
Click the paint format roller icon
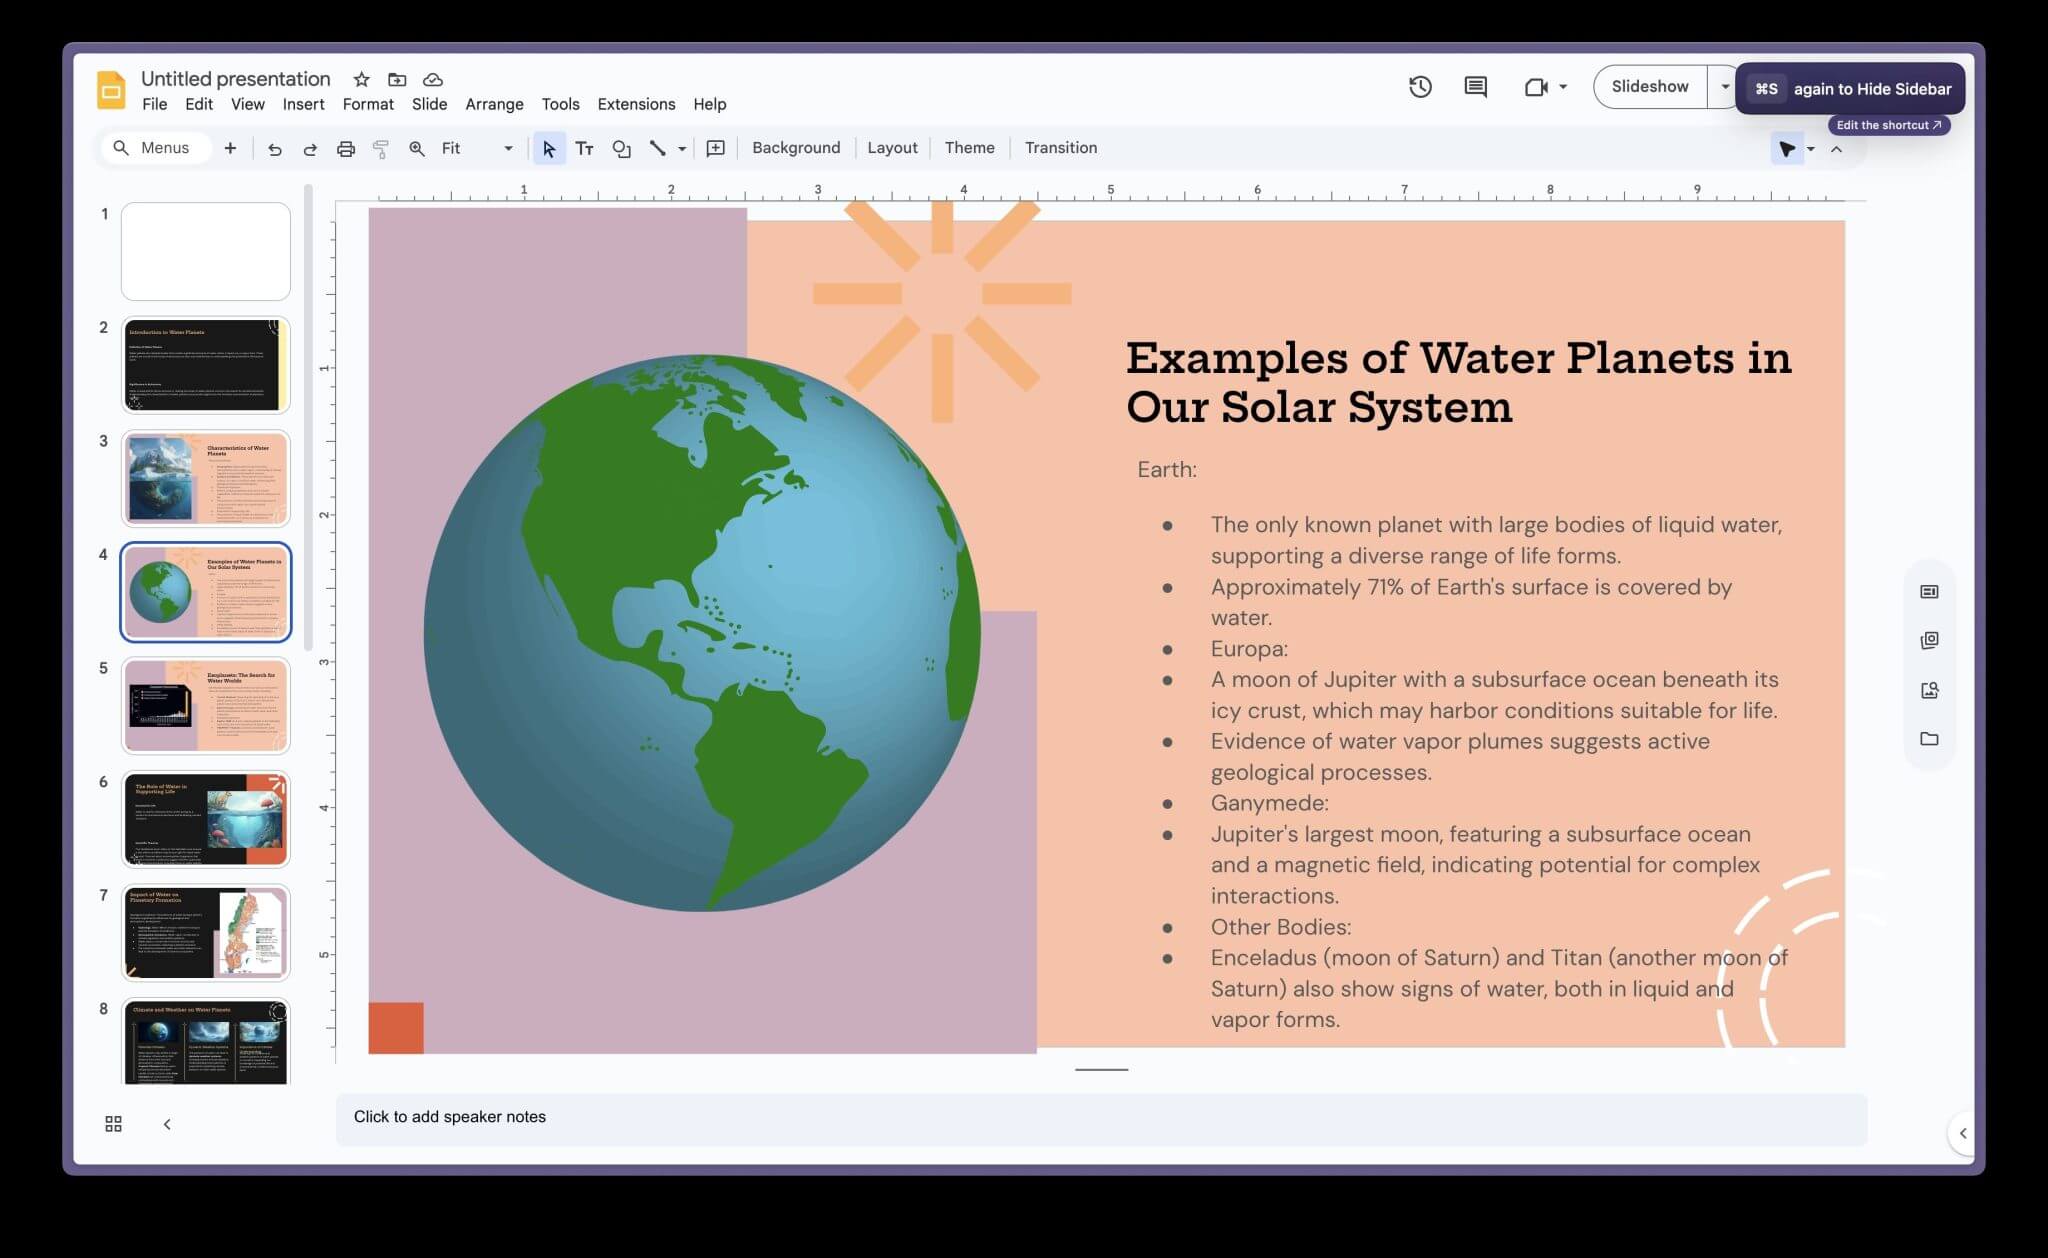click(x=380, y=149)
